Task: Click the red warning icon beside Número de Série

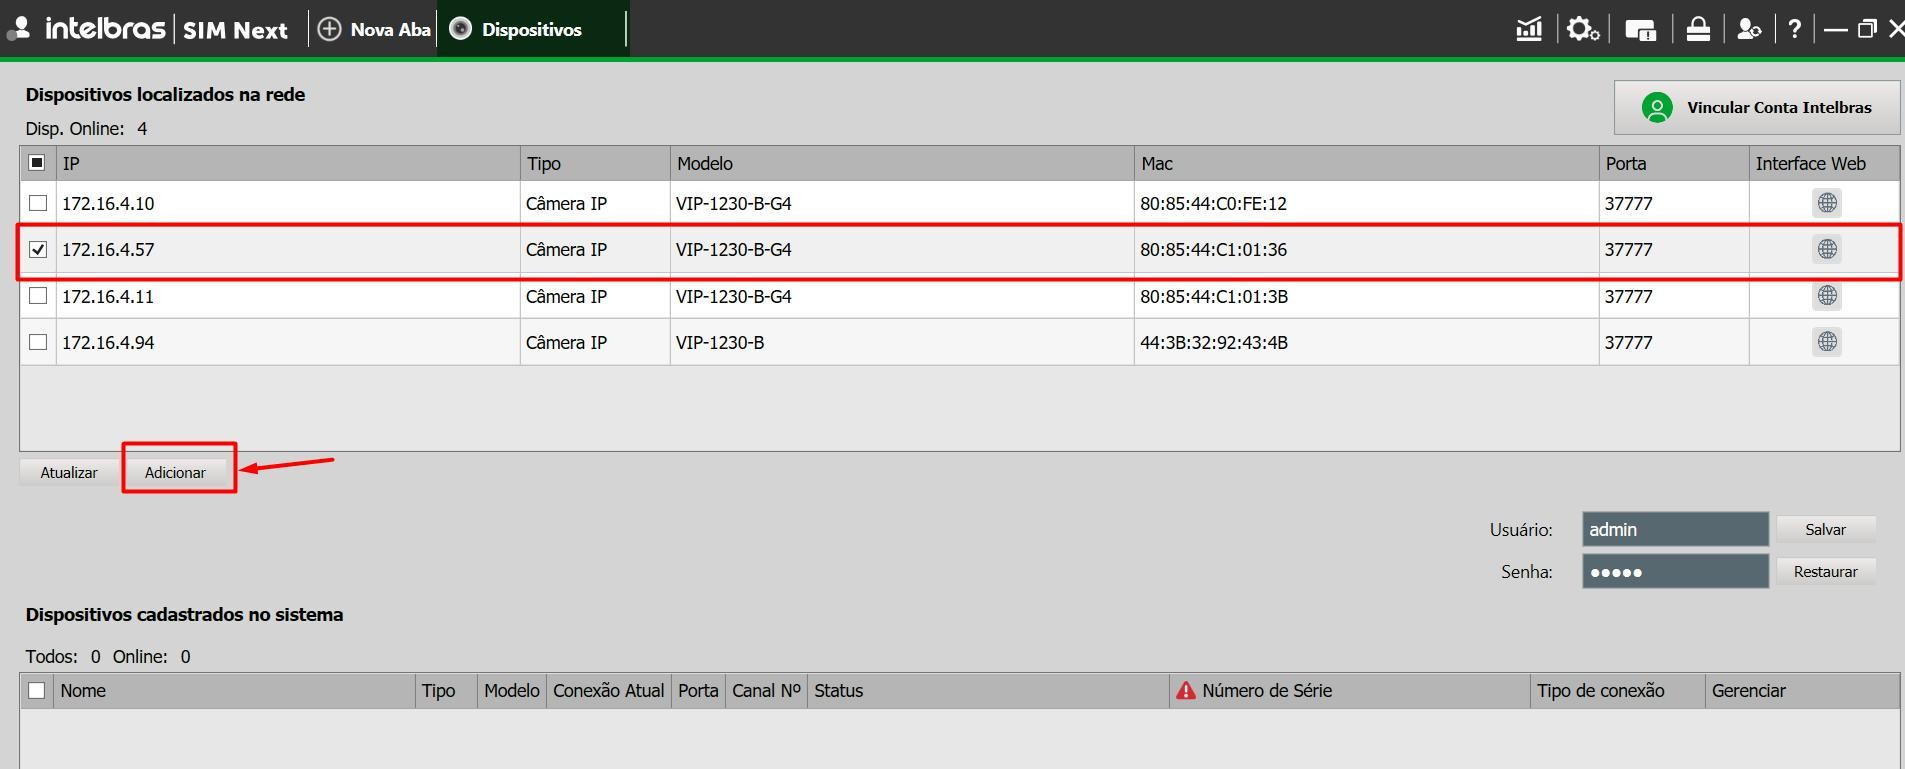Action: 1186,690
